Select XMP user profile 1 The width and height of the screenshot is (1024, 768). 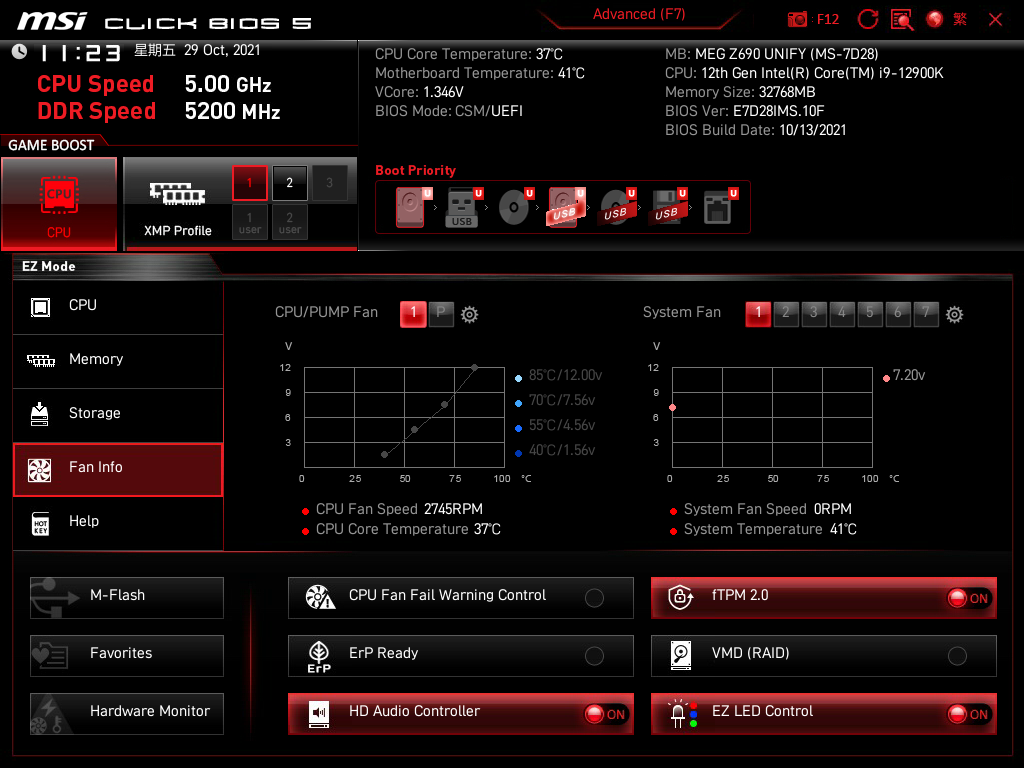[x=249, y=223]
